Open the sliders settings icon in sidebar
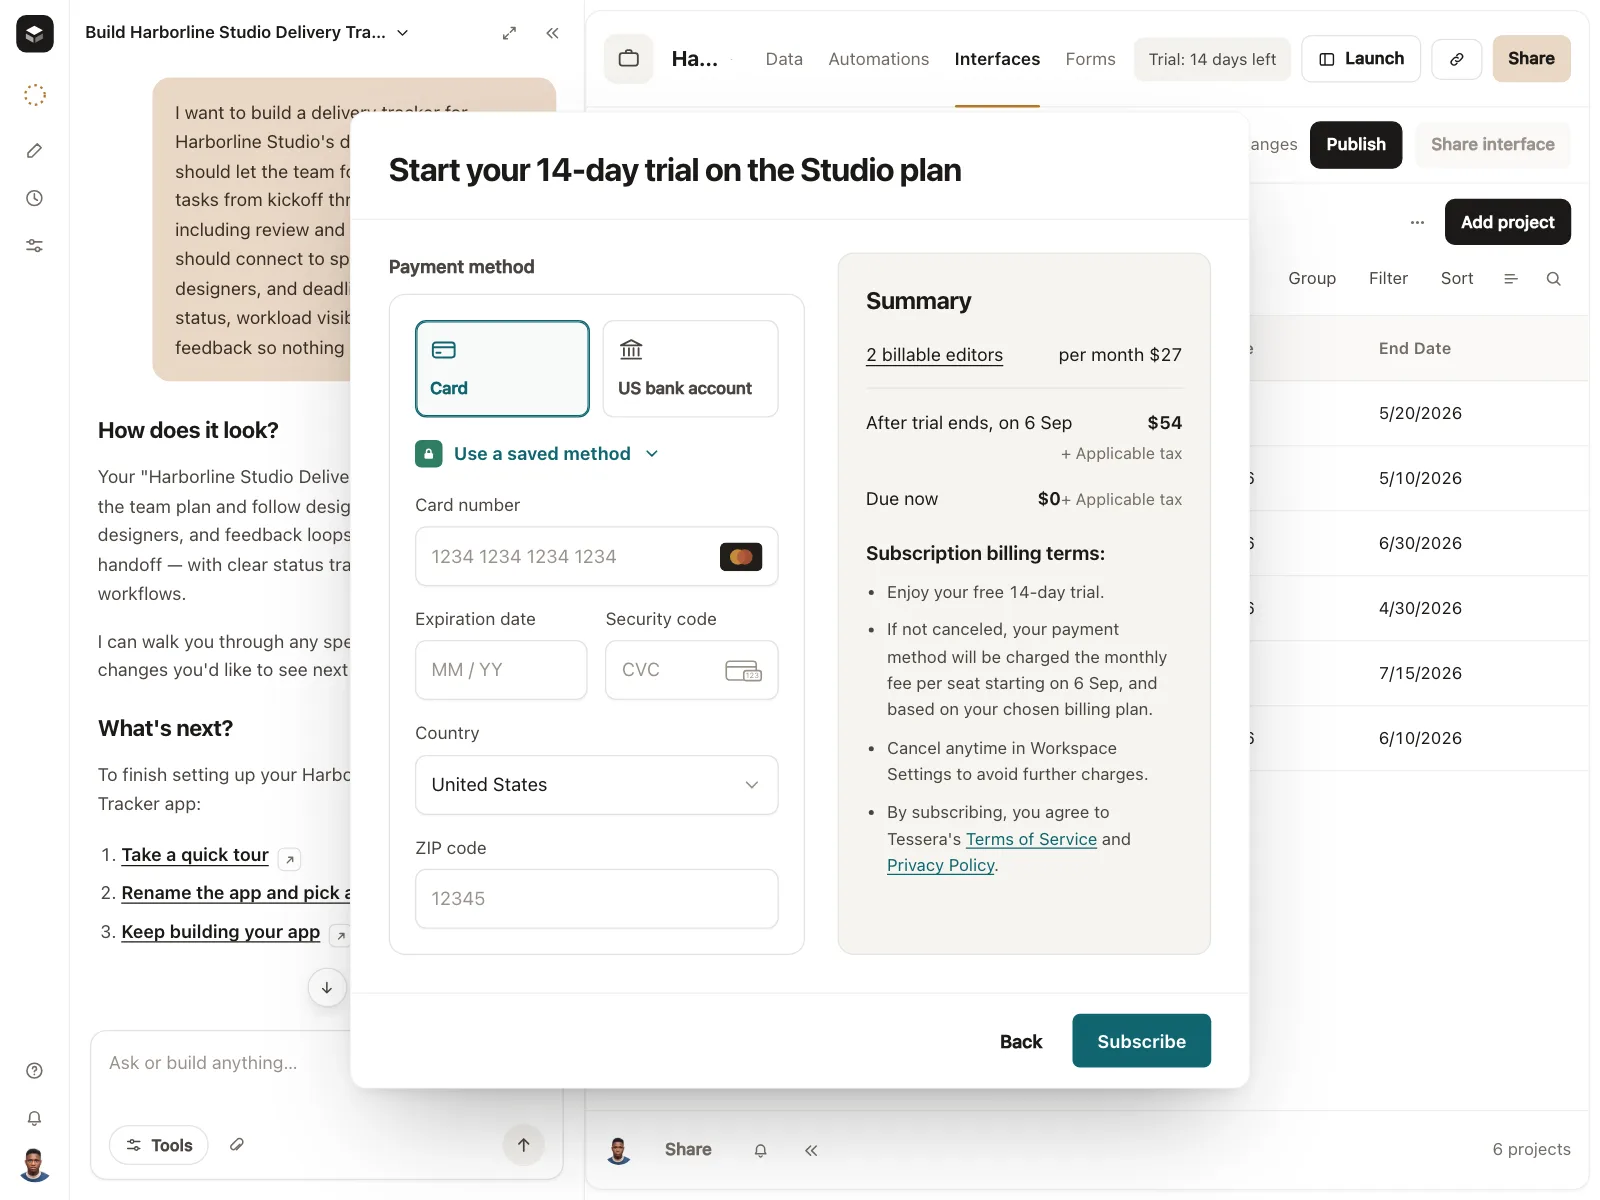1600x1200 pixels. pyautogui.click(x=35, y=246)
